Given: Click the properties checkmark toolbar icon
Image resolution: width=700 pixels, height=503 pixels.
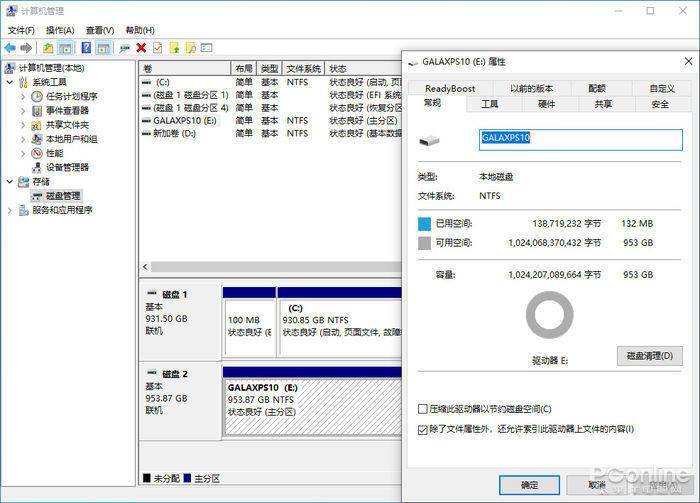Looking at the screenshot, I should pyautogui.click(x=158, y=48).
